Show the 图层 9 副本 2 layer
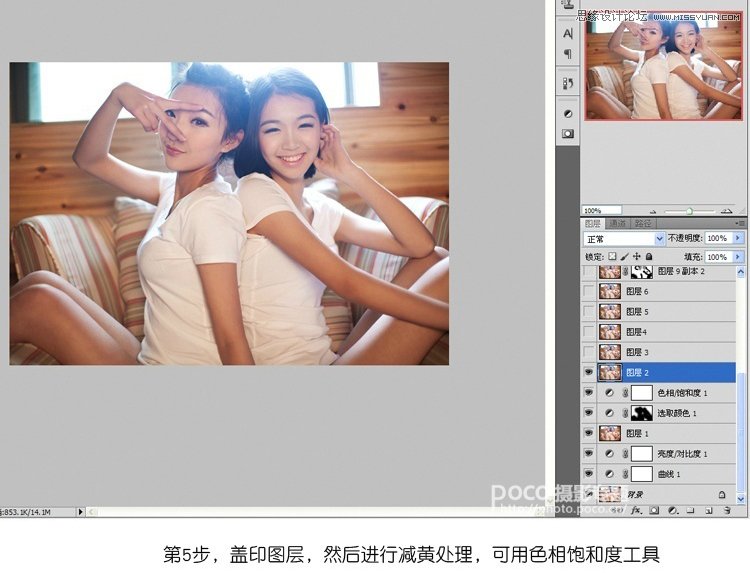750x587 pixels. click(x=589, y=271)
